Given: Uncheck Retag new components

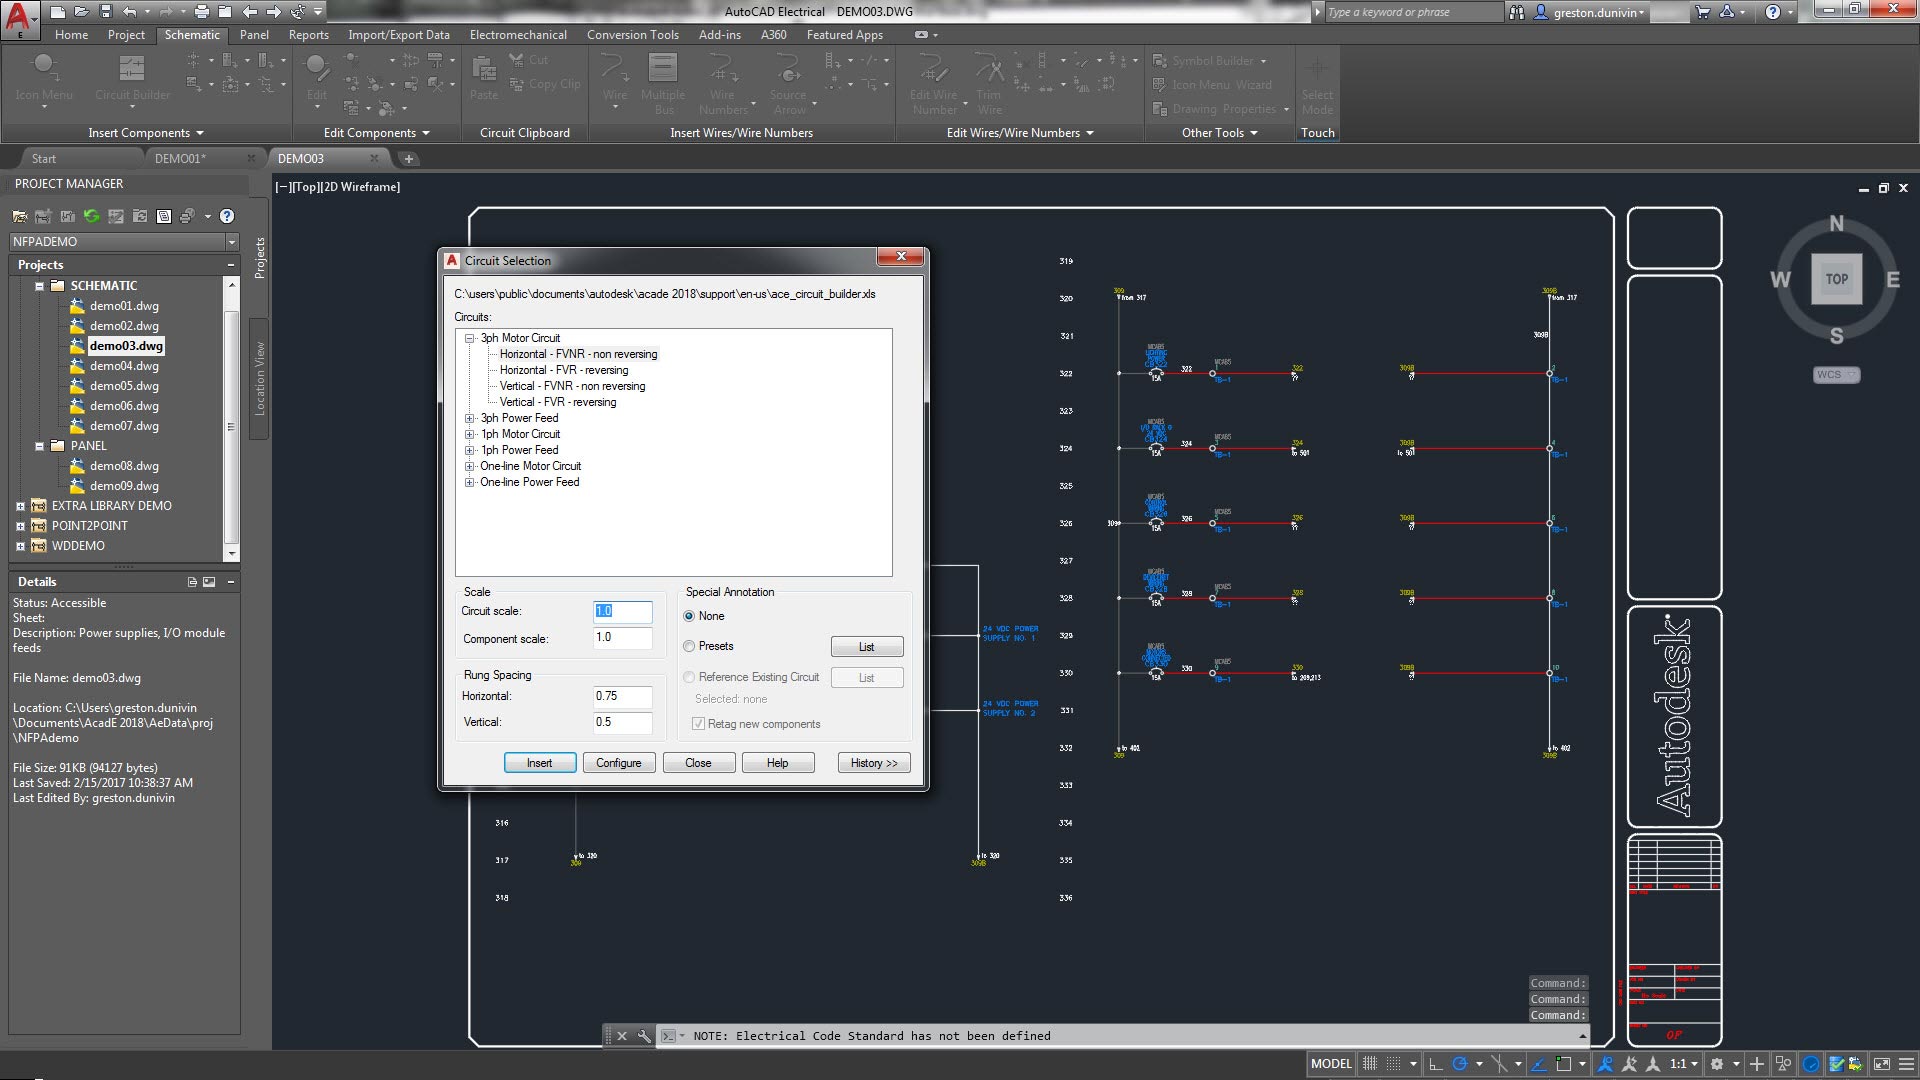Looking at the screenshot, I should 698,723.
